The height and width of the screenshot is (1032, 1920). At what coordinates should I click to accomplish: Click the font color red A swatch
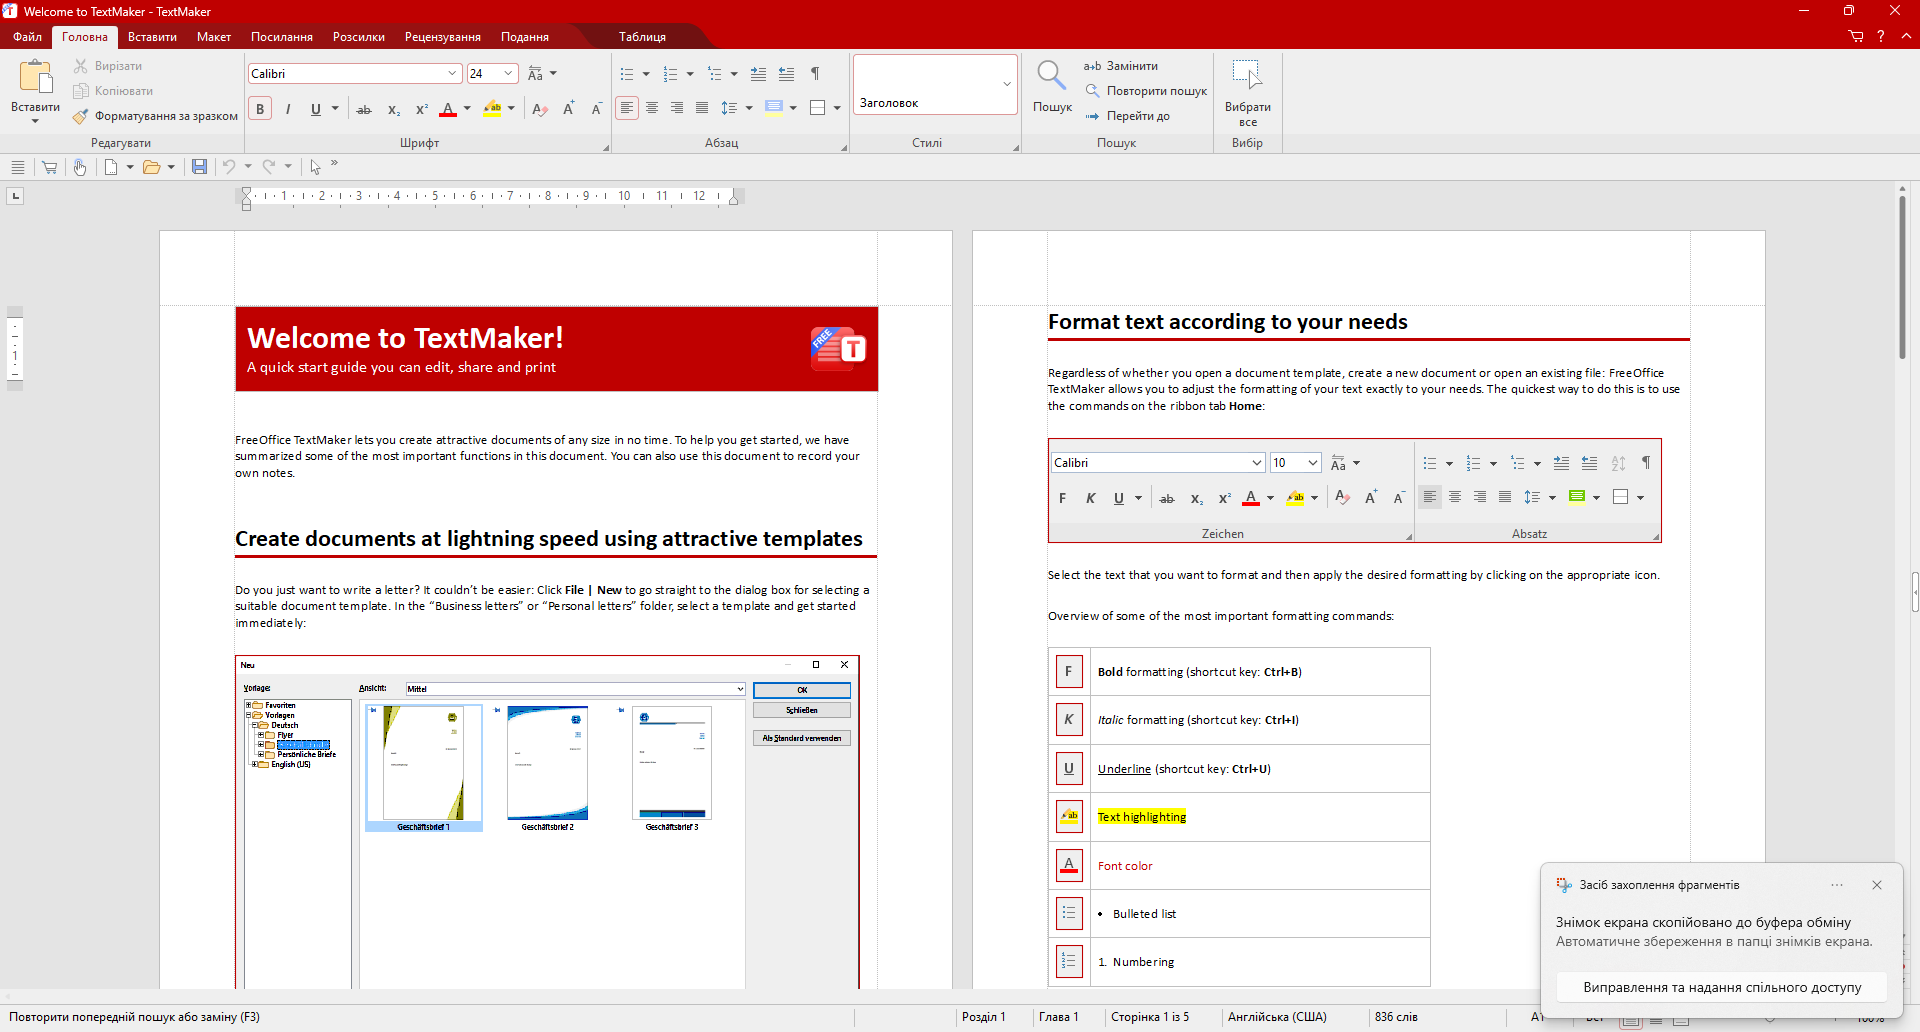tap(448, 109)
